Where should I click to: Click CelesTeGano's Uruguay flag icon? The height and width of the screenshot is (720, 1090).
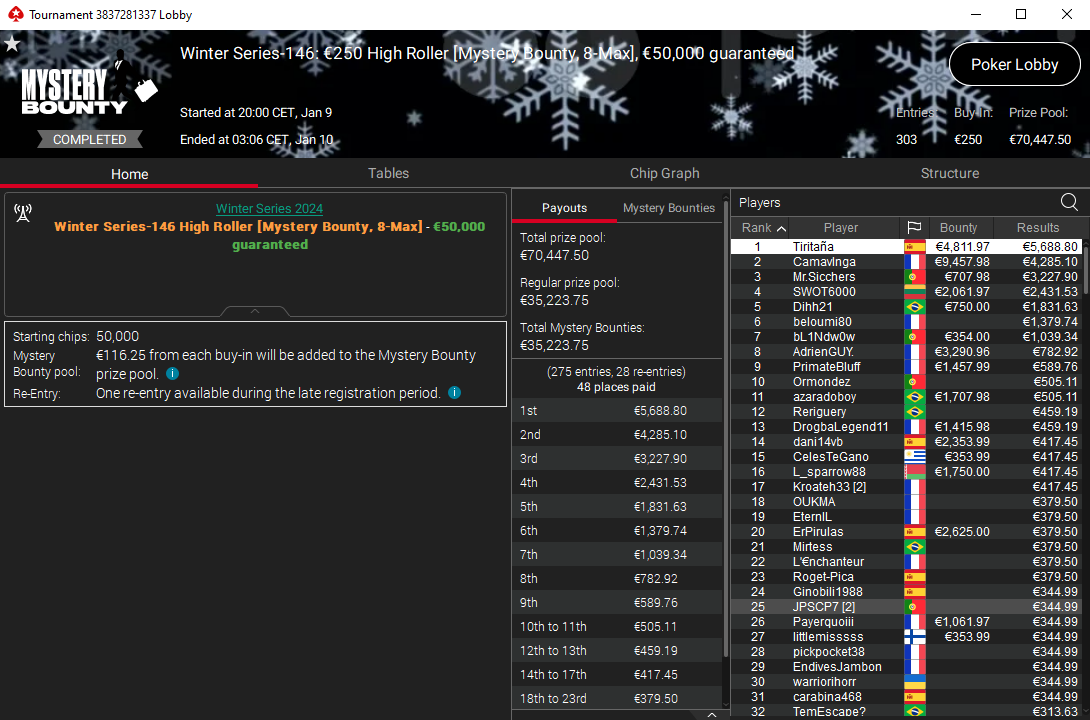click(x=915, y=457)
